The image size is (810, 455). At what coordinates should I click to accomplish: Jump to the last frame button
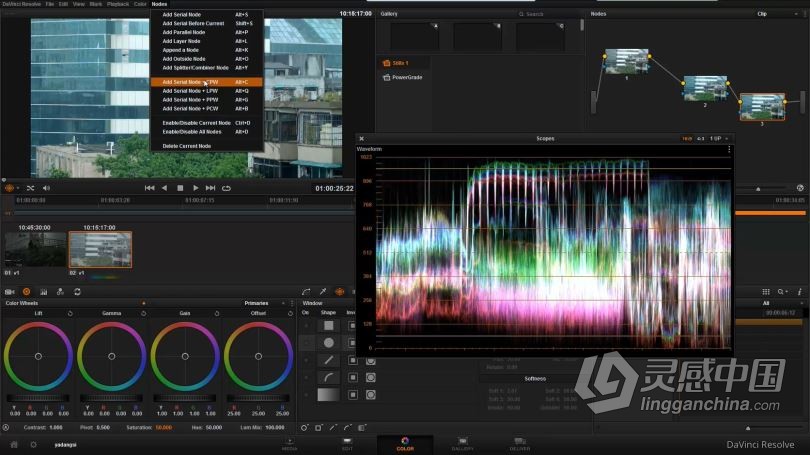[210, 188]
